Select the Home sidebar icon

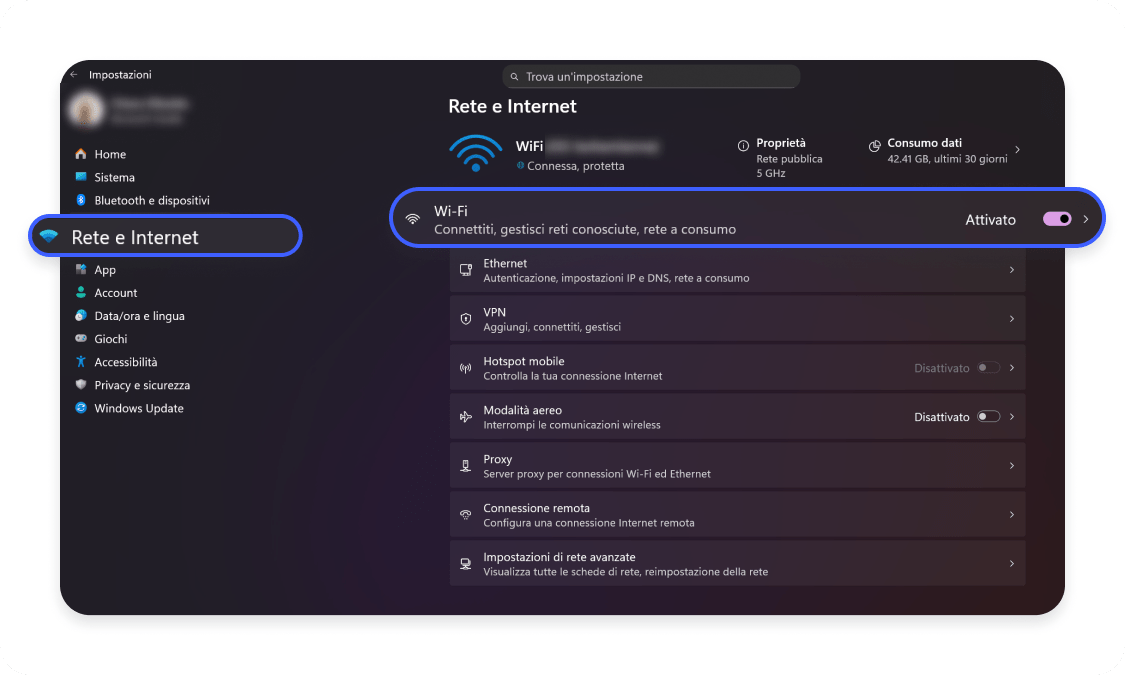82,154
